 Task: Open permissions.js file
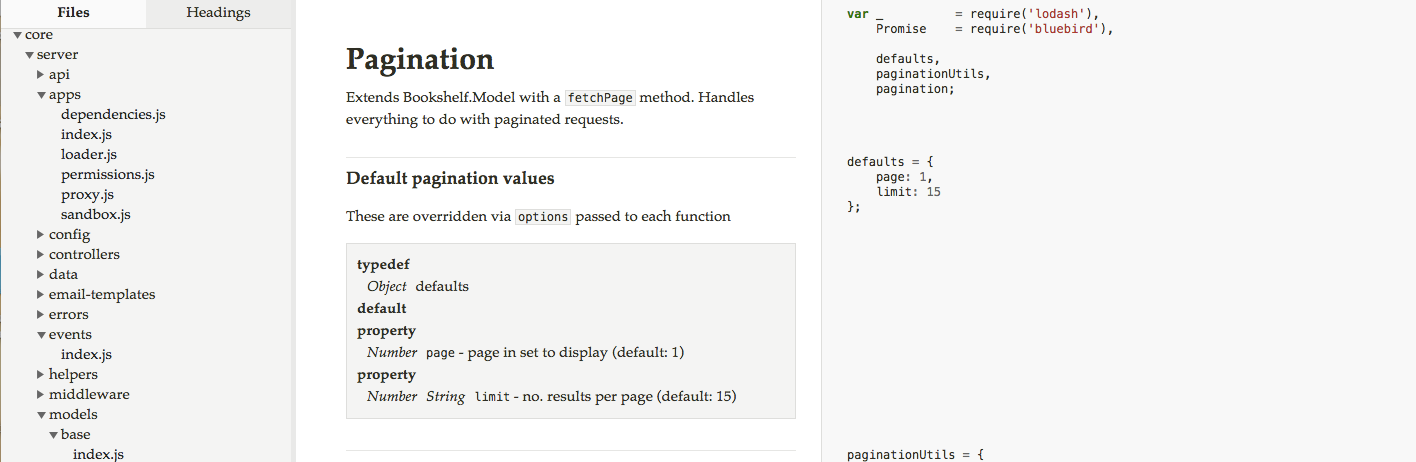pos(108,175)
